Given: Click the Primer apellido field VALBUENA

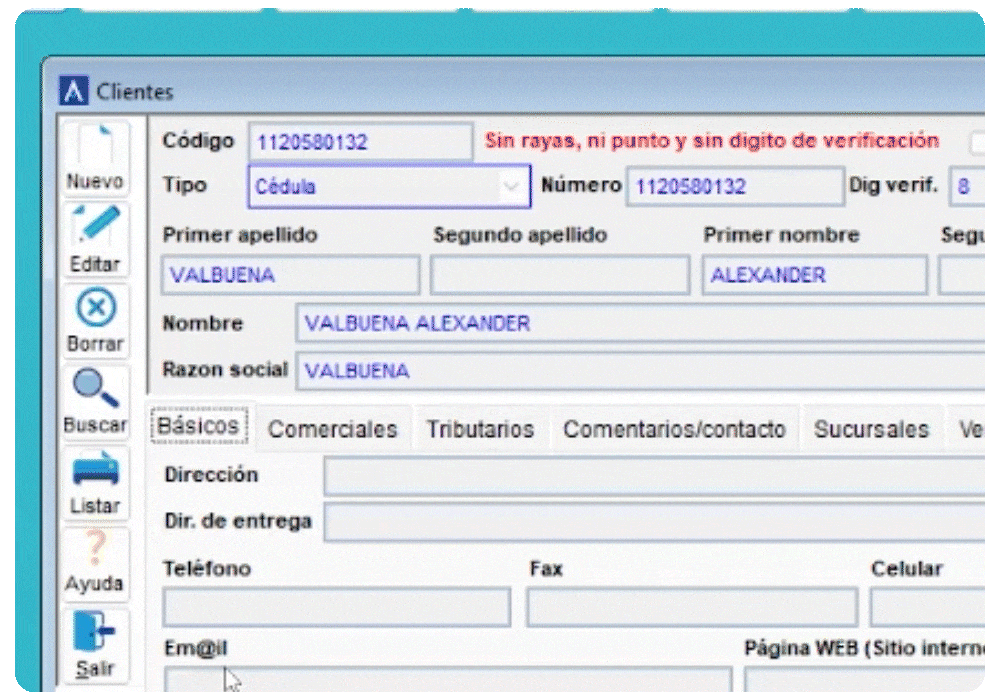Looking at the screenshot, I should [290, 275].
